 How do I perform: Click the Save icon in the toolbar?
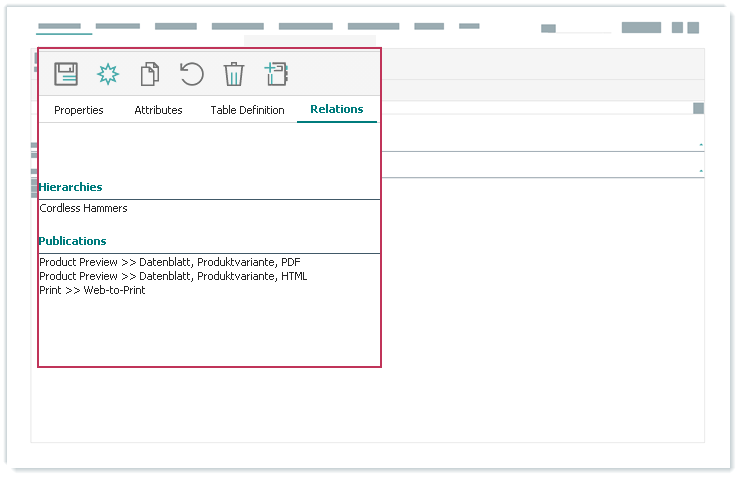tap(66, 74)
